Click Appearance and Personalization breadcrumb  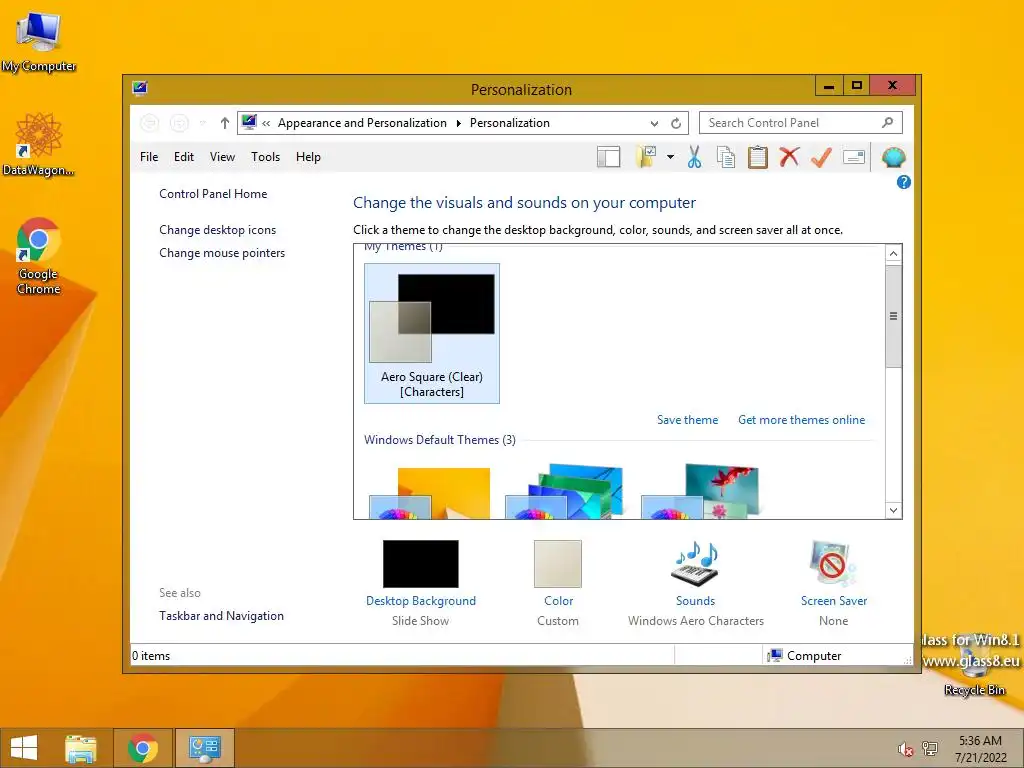point(362,123)
